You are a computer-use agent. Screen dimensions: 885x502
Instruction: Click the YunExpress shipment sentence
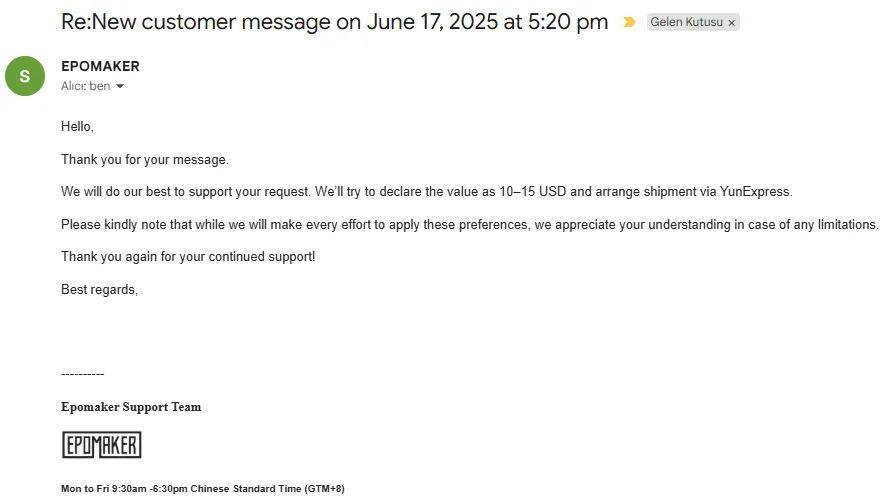coord(426,192)
